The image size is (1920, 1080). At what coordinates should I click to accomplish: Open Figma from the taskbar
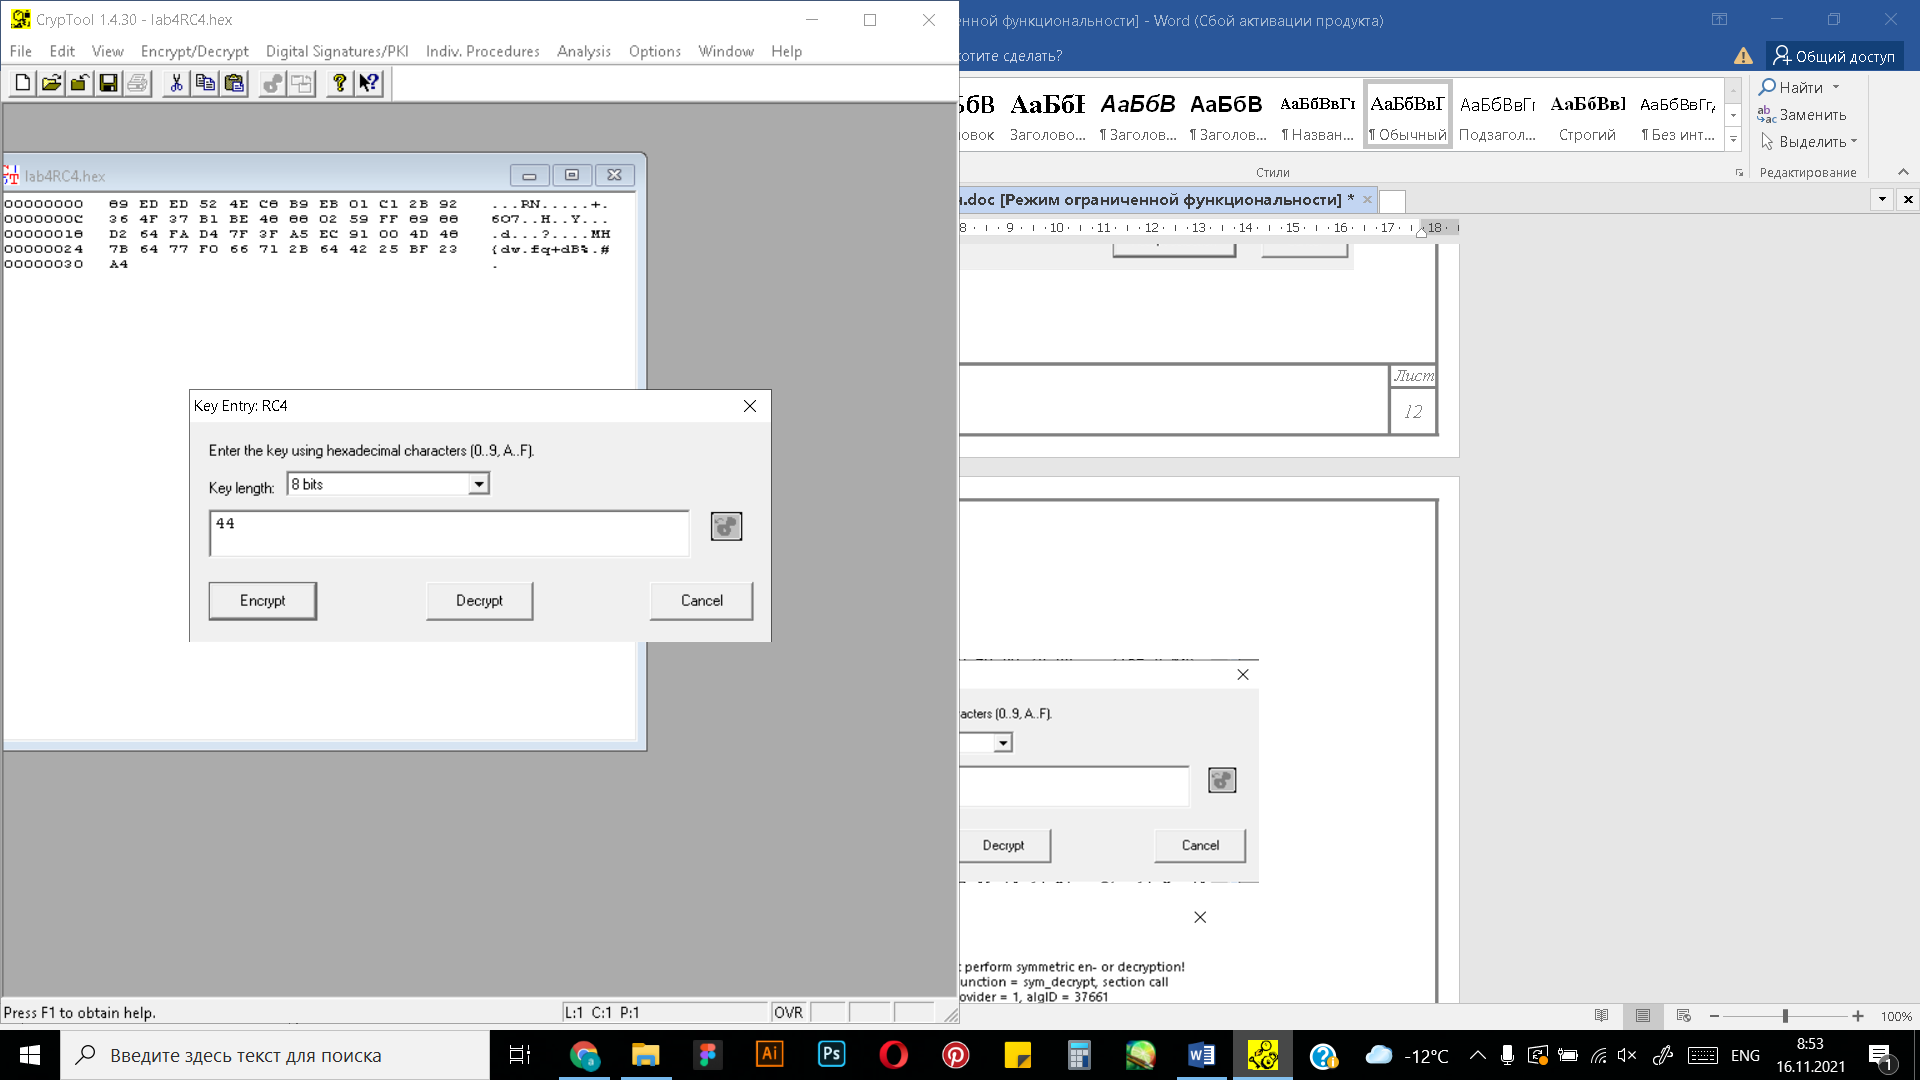(708, 1055)
